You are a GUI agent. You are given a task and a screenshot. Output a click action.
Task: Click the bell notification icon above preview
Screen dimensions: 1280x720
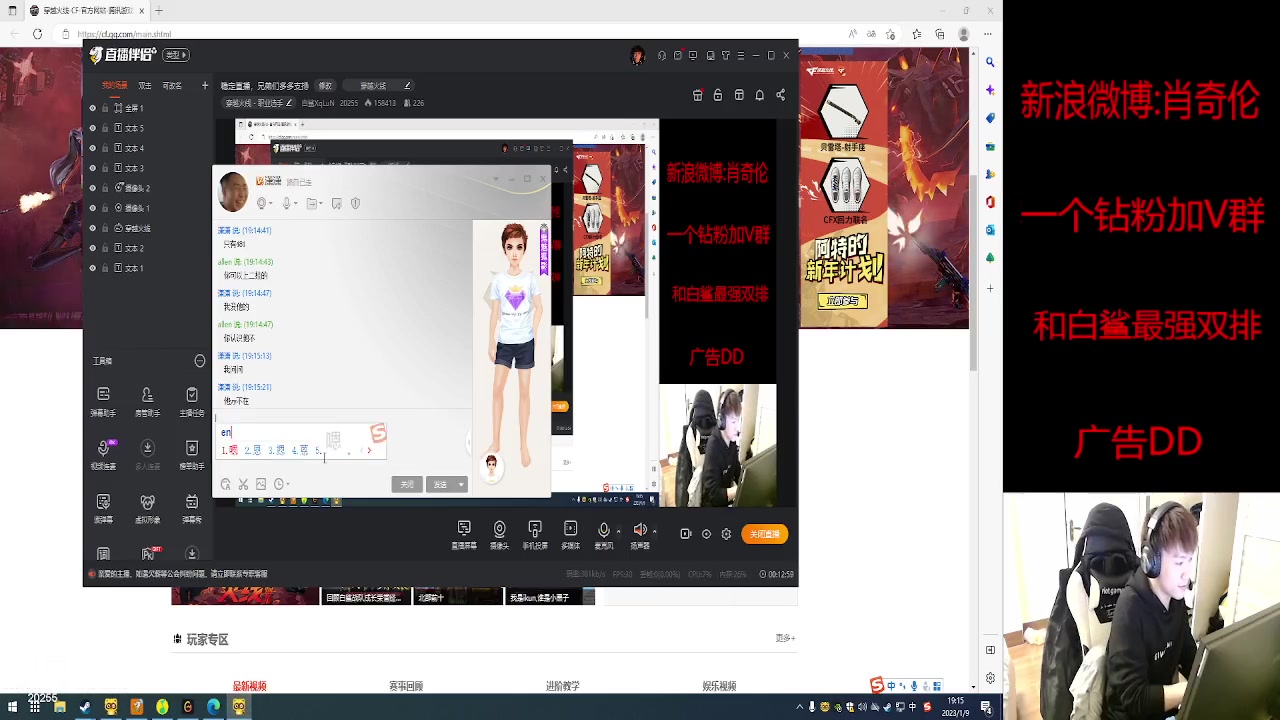(759, 95)
